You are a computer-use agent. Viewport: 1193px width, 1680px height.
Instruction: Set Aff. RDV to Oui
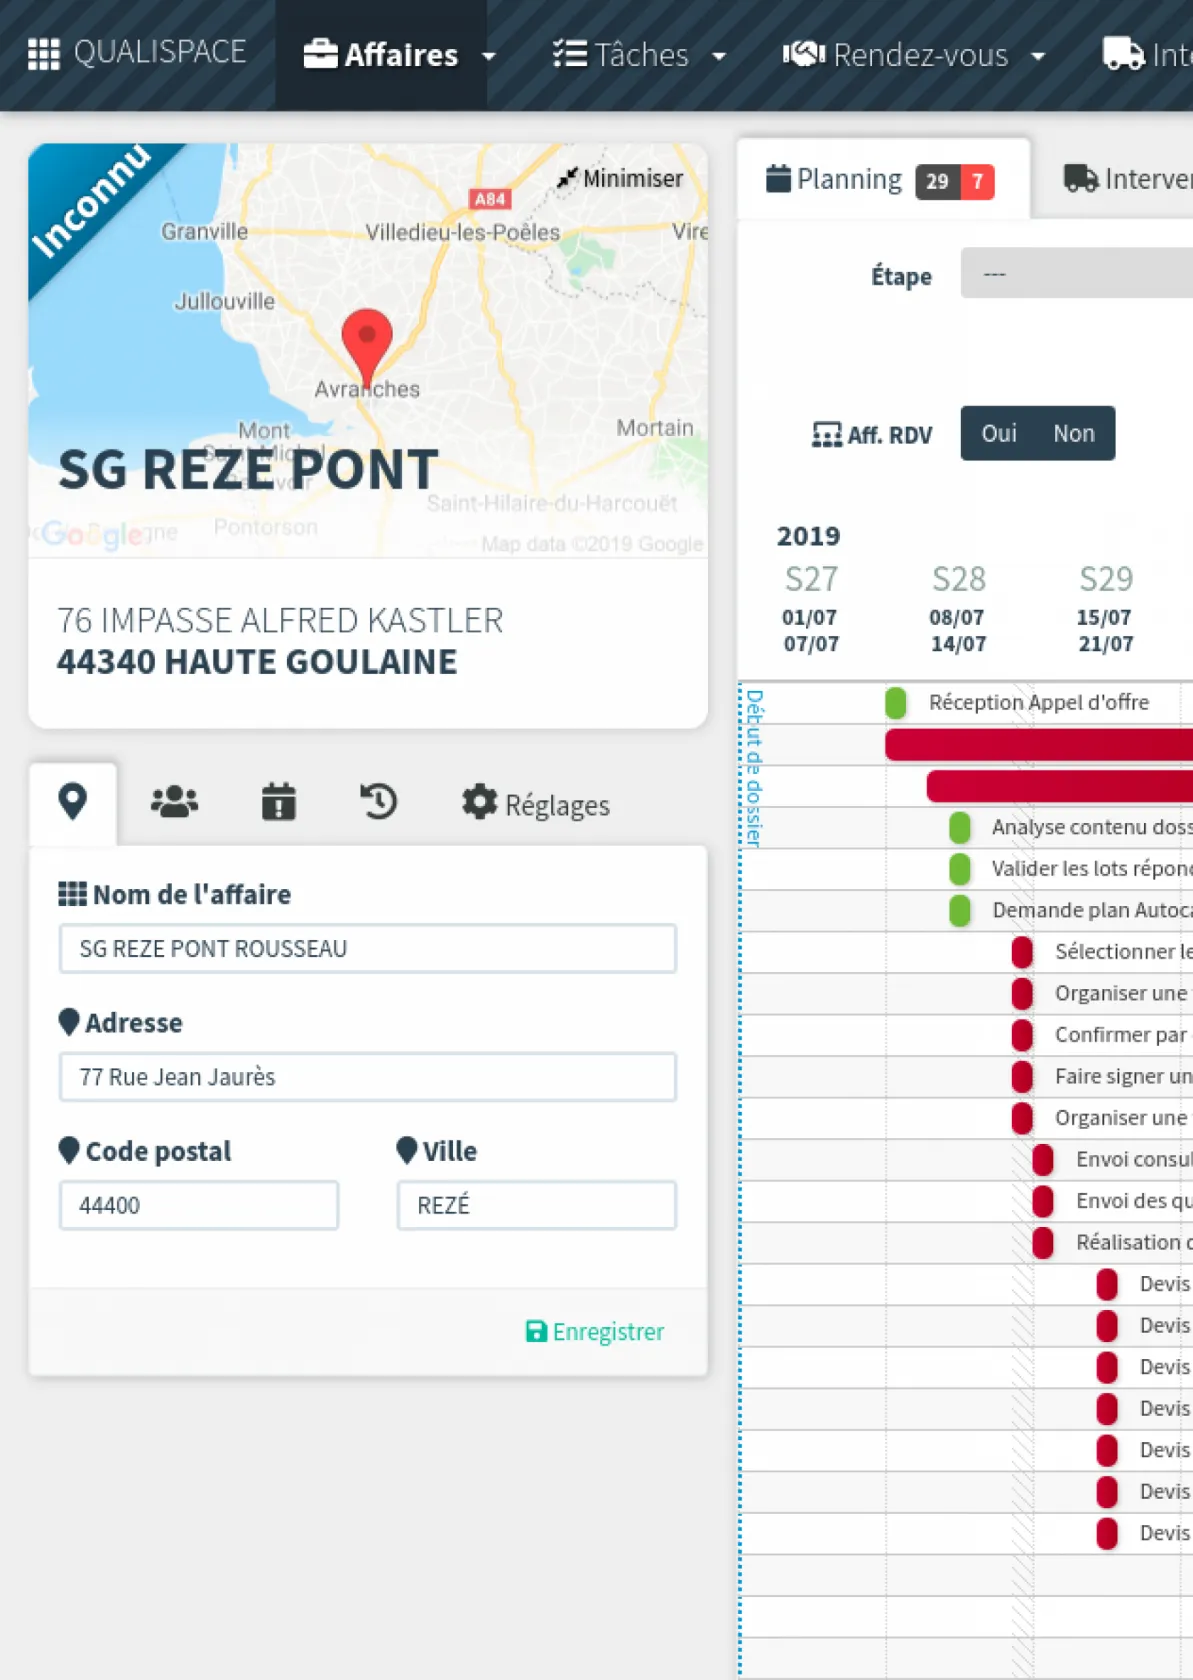pyautogui.click(x=998, y=433)
